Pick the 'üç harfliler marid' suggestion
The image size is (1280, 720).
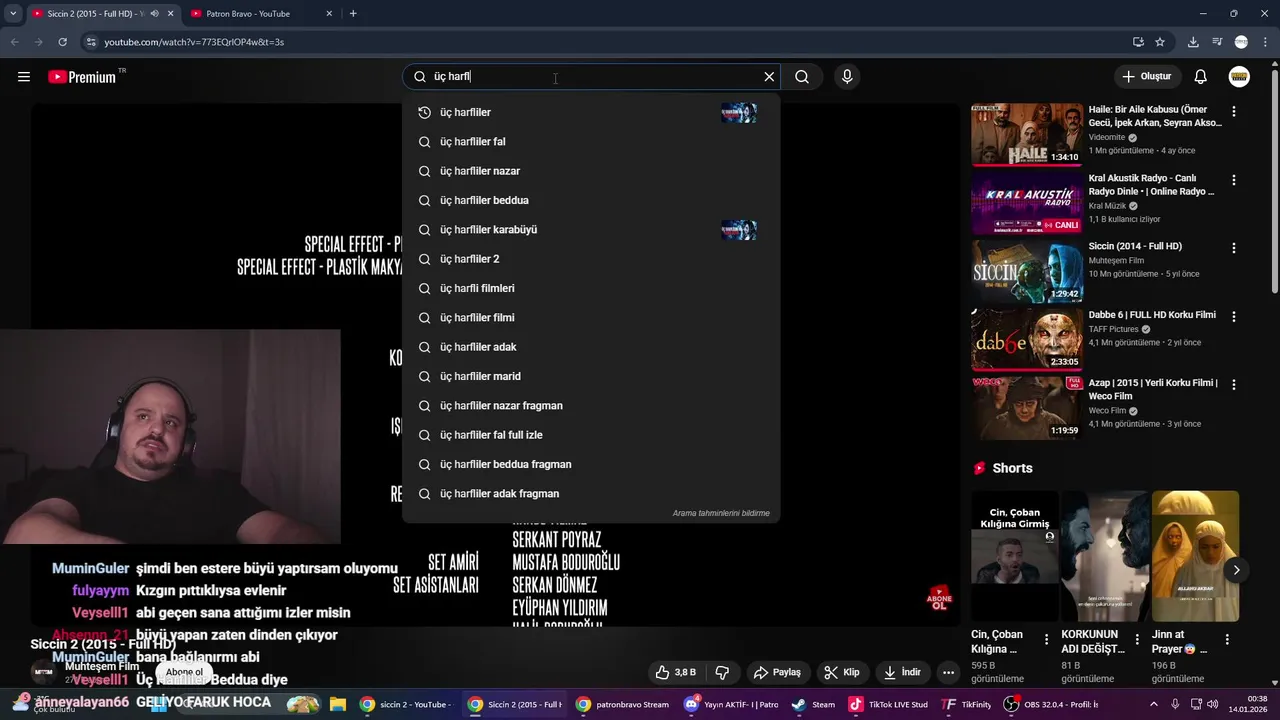591,376
